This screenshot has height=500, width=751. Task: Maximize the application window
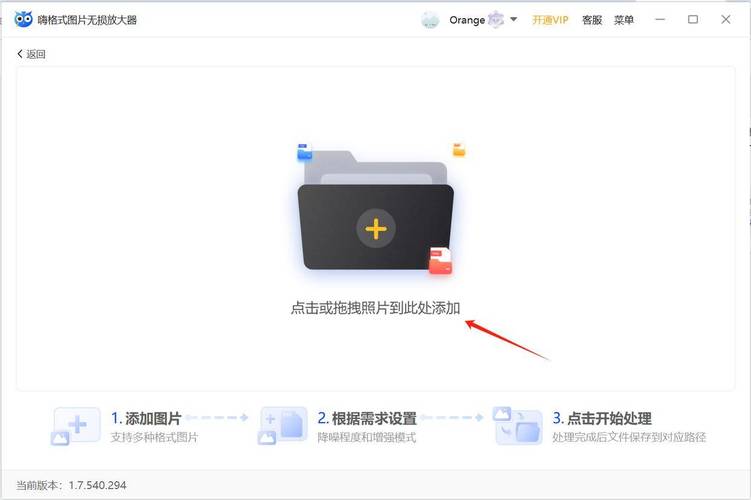coord(693,20)
